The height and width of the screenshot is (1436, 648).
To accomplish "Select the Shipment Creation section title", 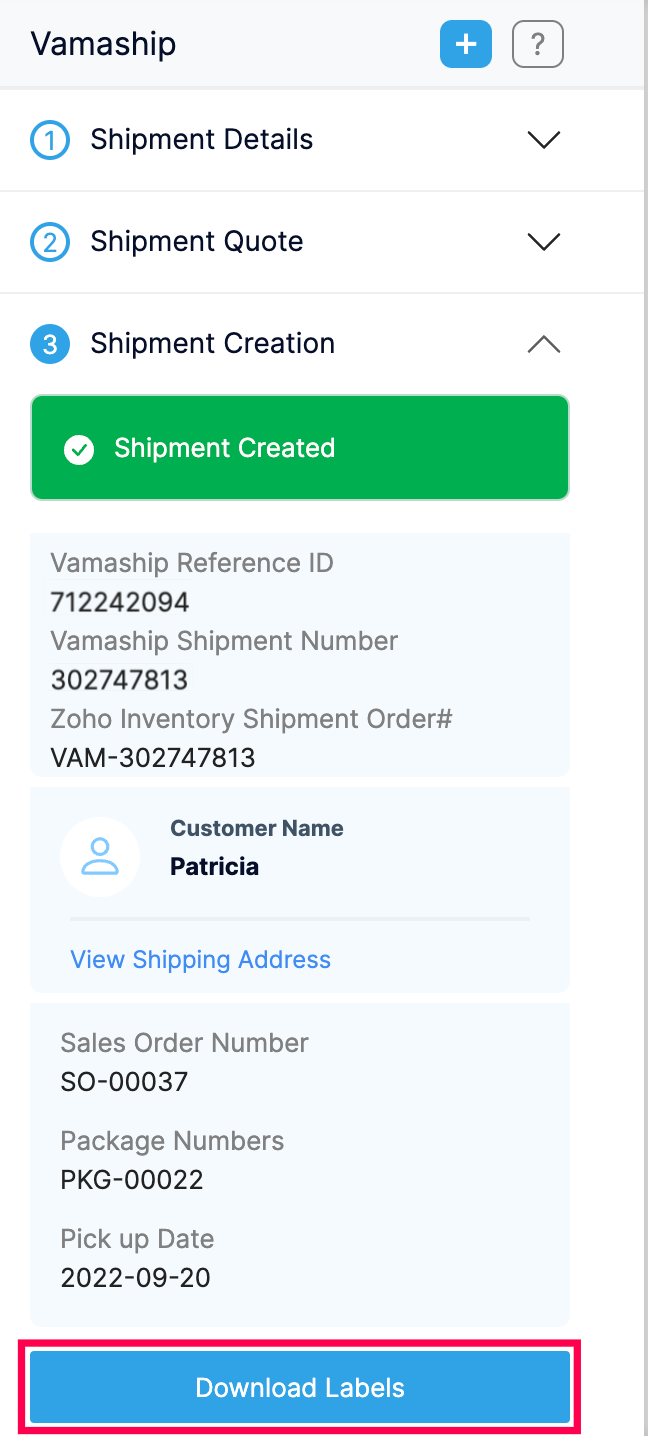I will coord(212,344).
